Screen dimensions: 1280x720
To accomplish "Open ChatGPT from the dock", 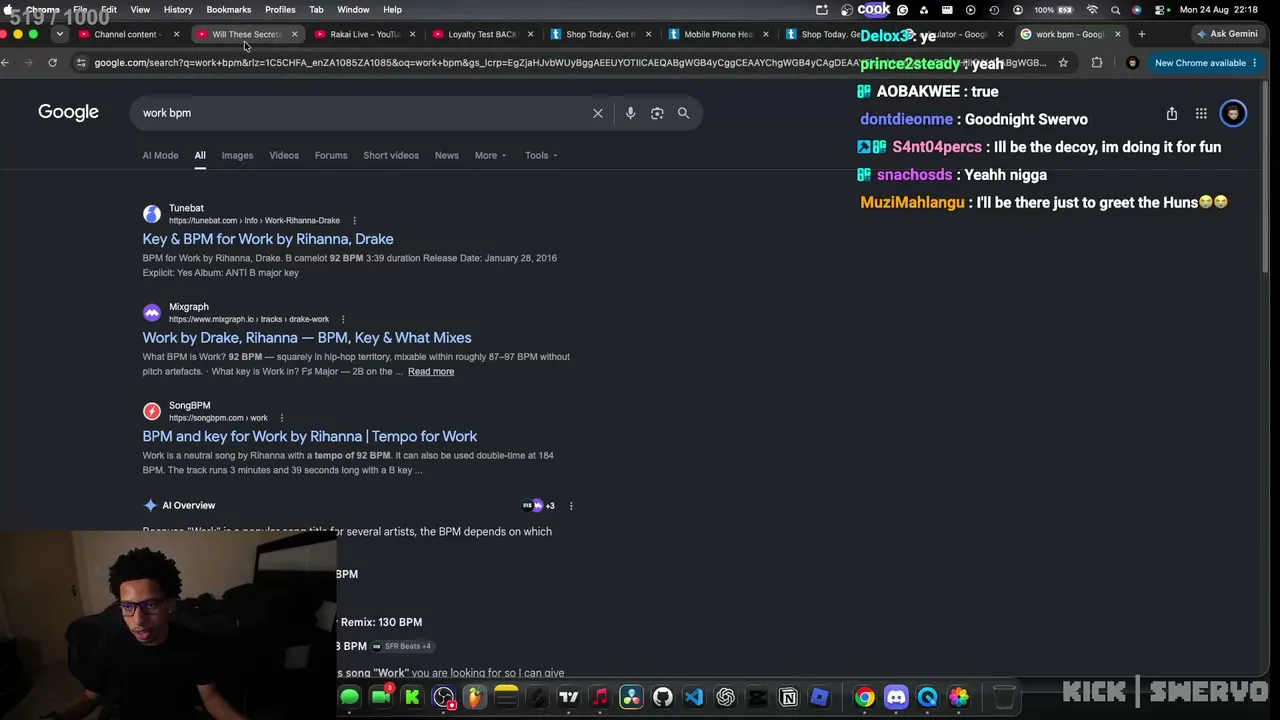I will (x=726, y=697).
